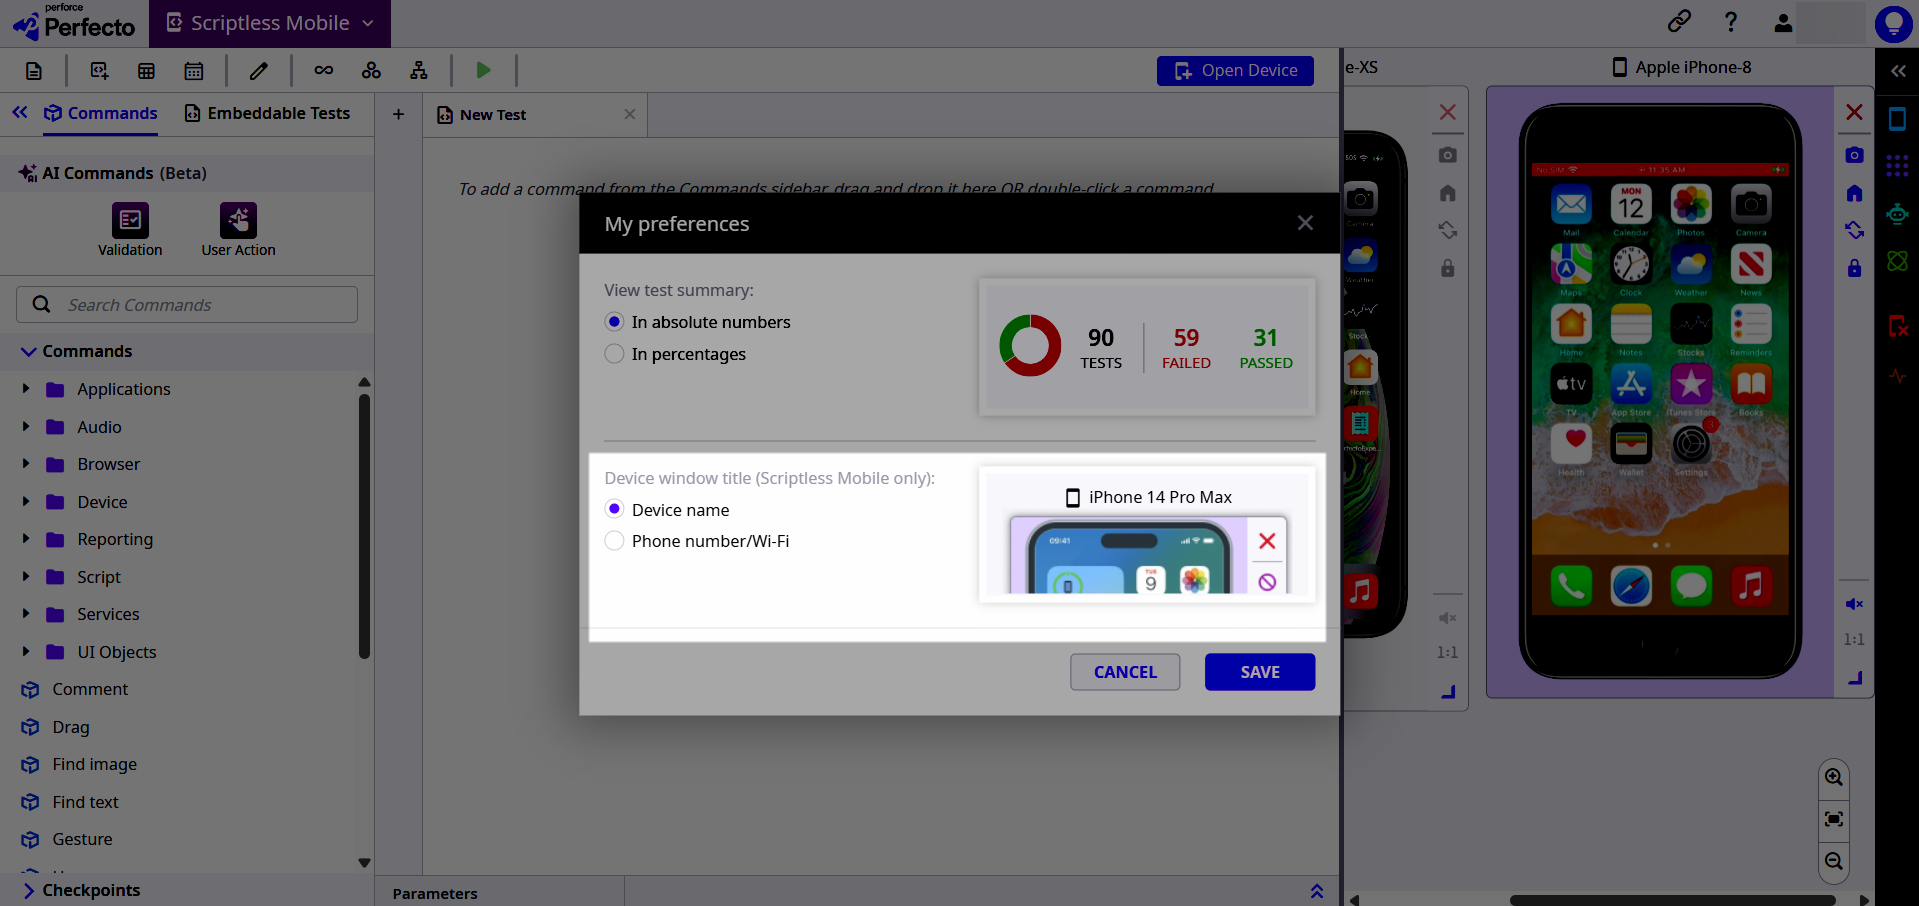Image resolution: width=1919 pixels, height=906 pixels.
Task: Select Phone number/Wi-Fi radio option
Action: (x=614, y=541)
